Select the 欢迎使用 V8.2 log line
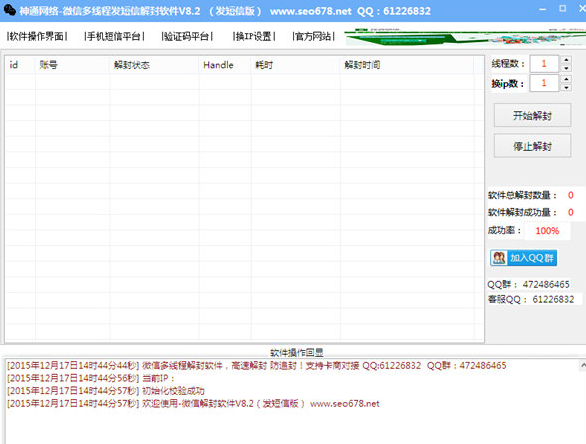586x444 pixels. pyautogui.click(x=193, y=404)
